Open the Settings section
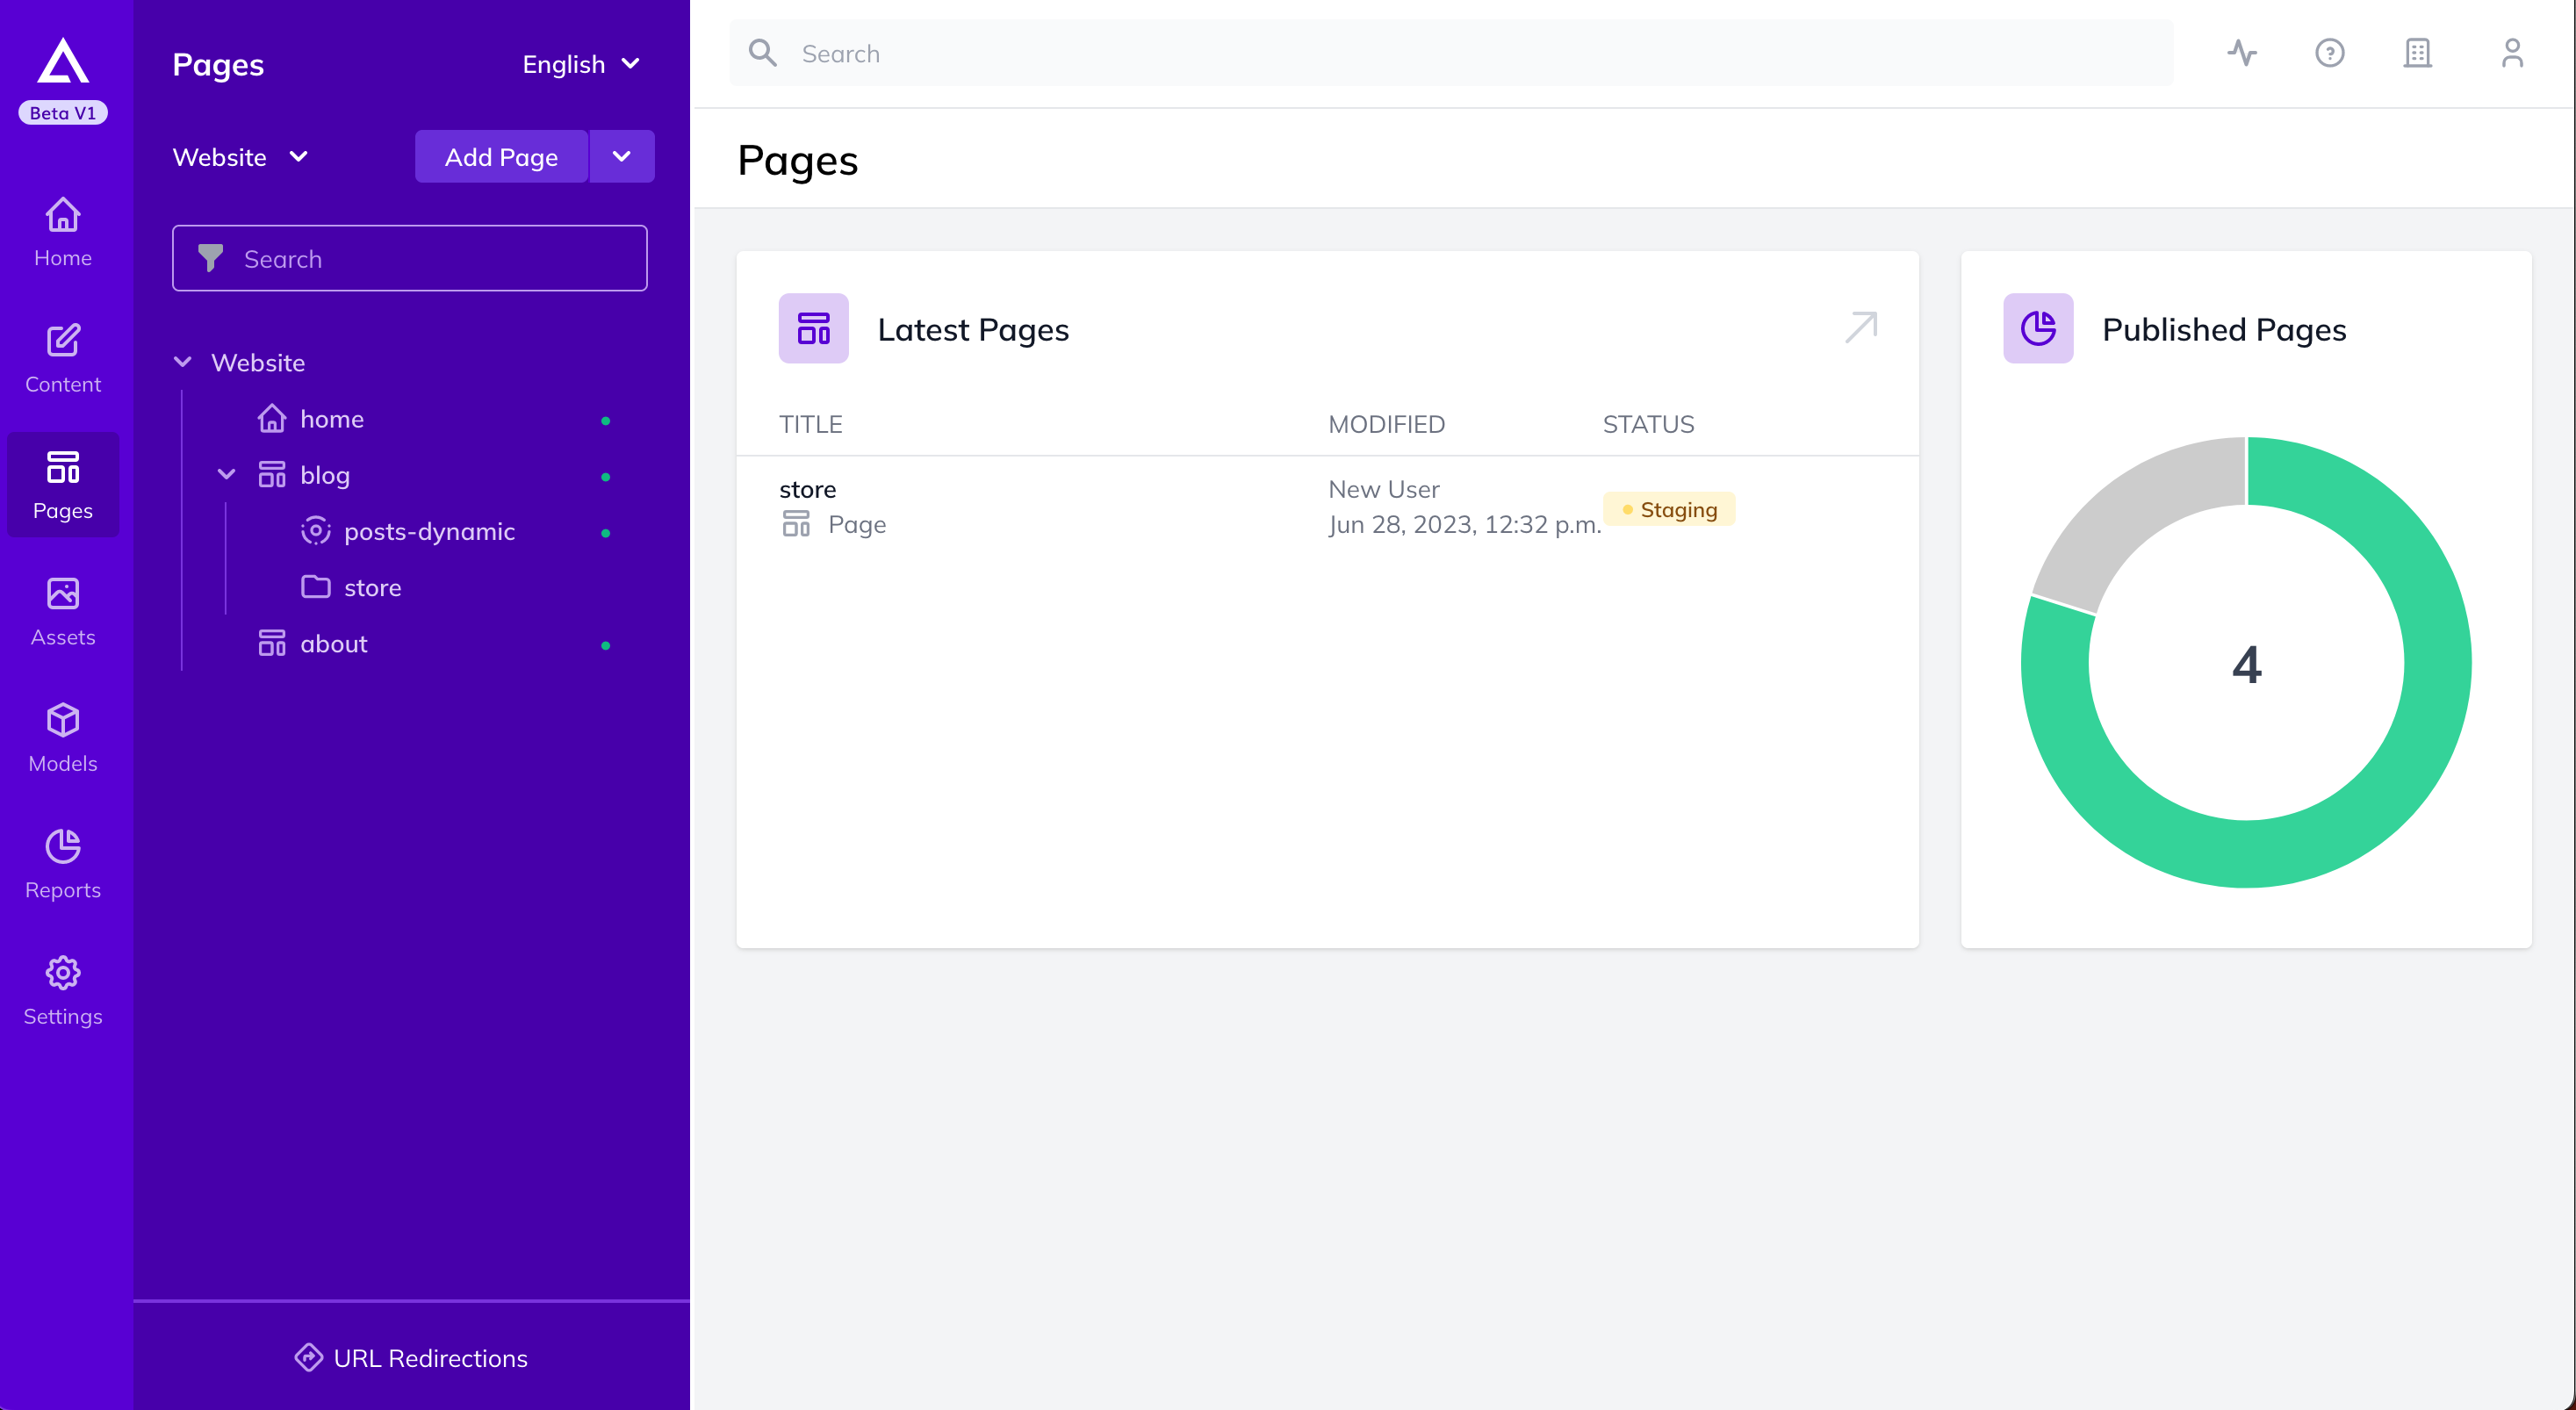Viewport: 2576px width, 1410px height. point(63,991)
